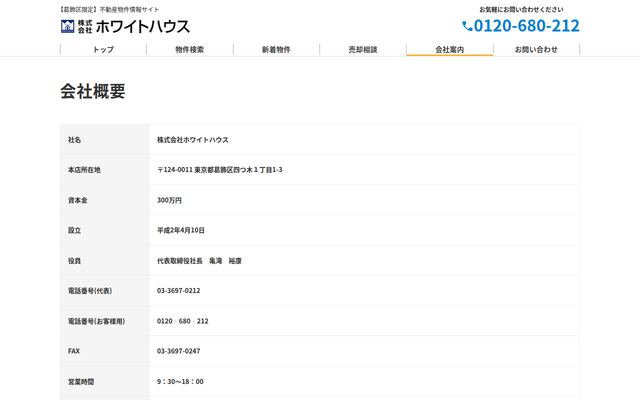Select the address 〒124-0011 東京都葛飾区 value
This screenshot has height=400, width=640.
220,170
